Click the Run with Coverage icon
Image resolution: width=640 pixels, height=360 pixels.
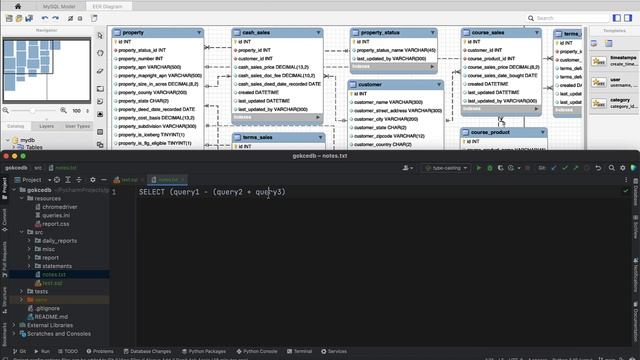500,168
